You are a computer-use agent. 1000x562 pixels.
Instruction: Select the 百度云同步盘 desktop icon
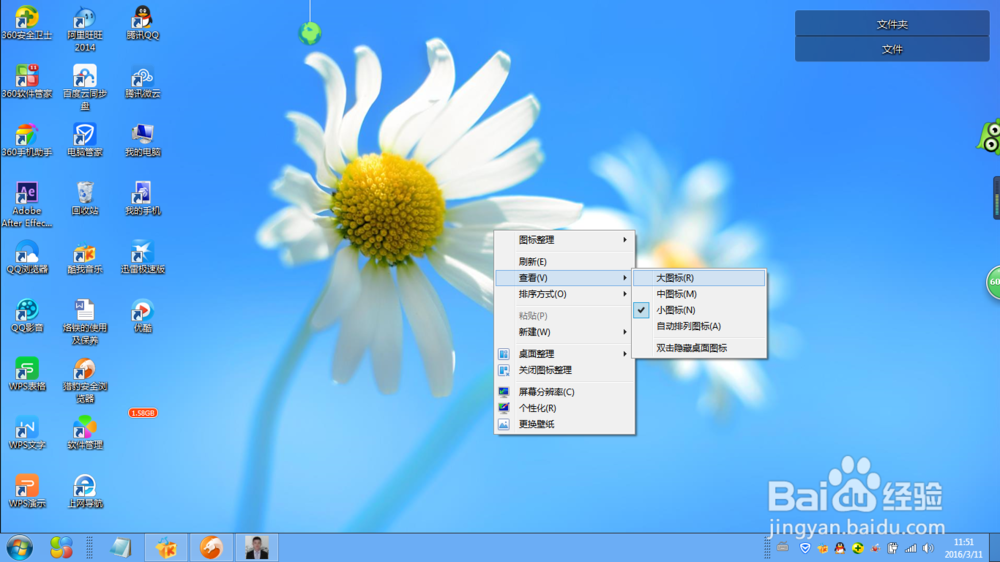click(85, 87)
